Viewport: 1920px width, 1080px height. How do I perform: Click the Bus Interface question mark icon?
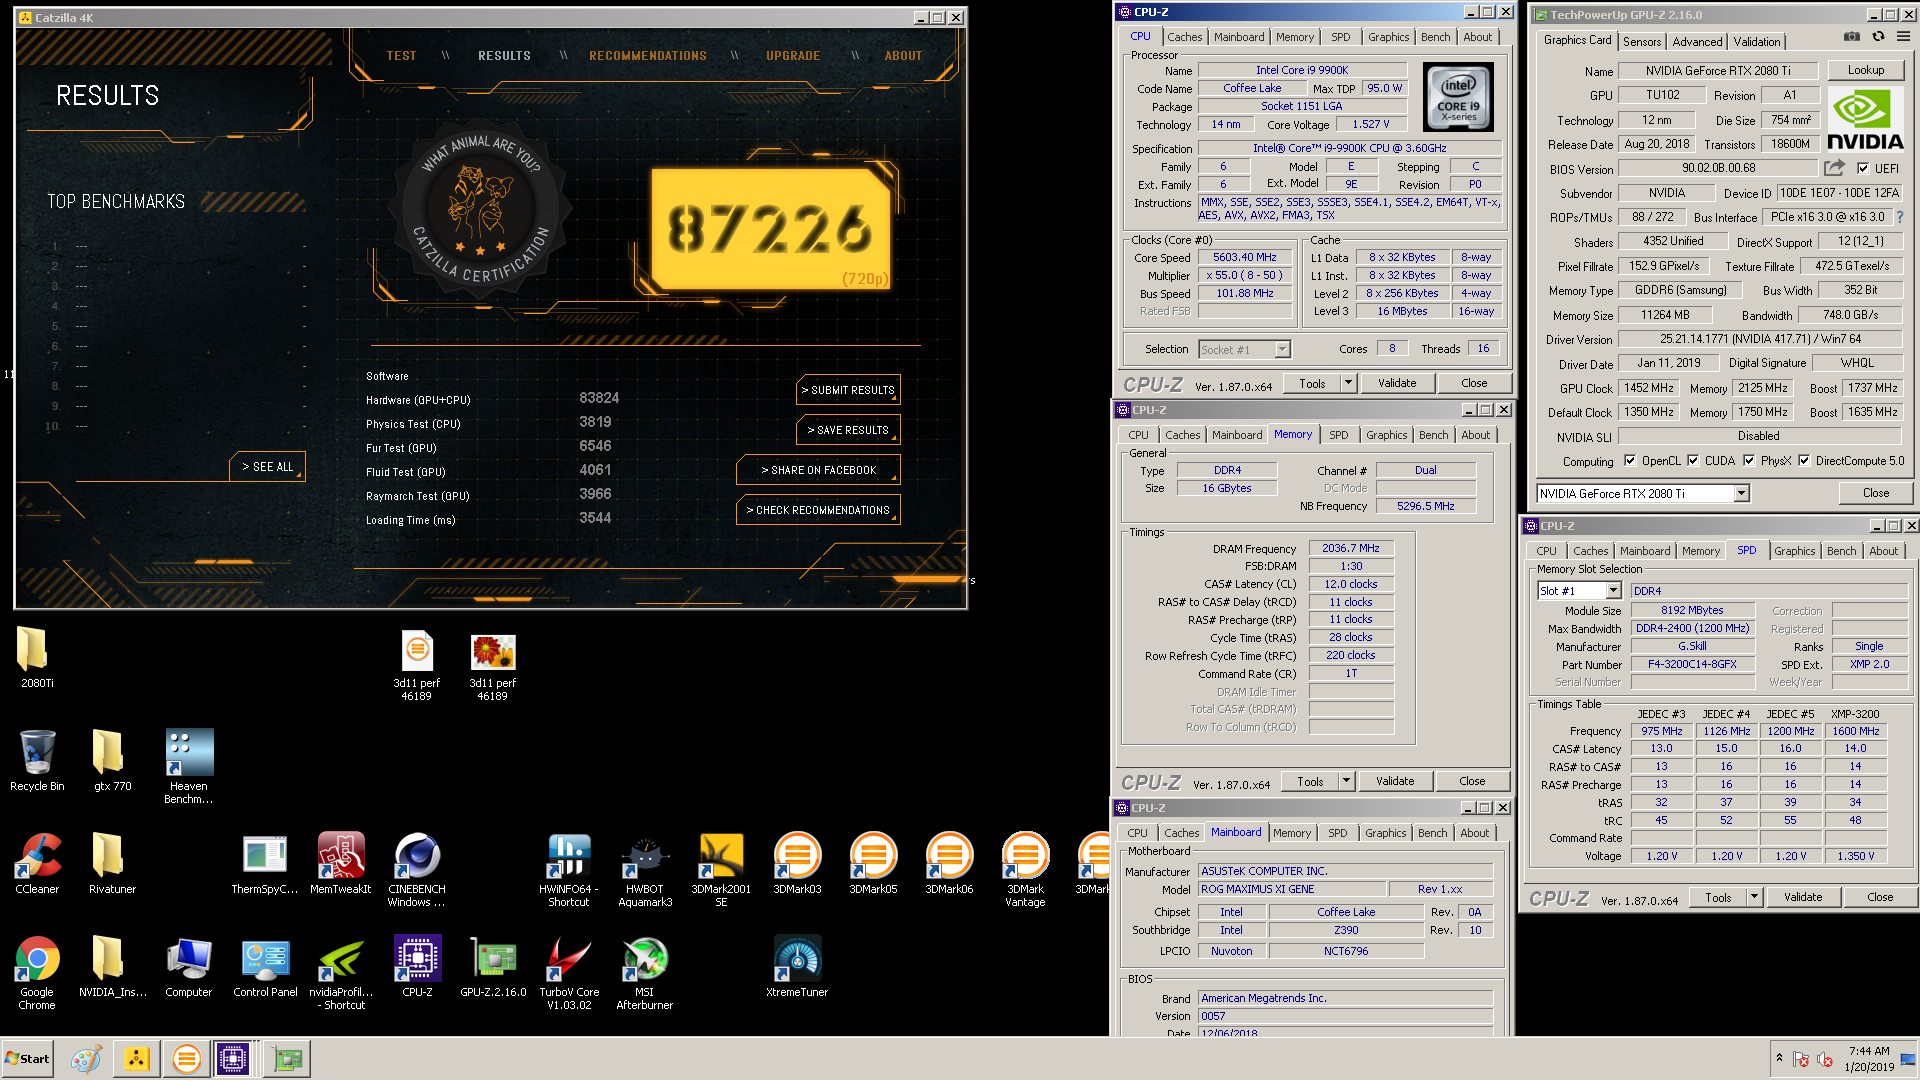coord(1900,217)
